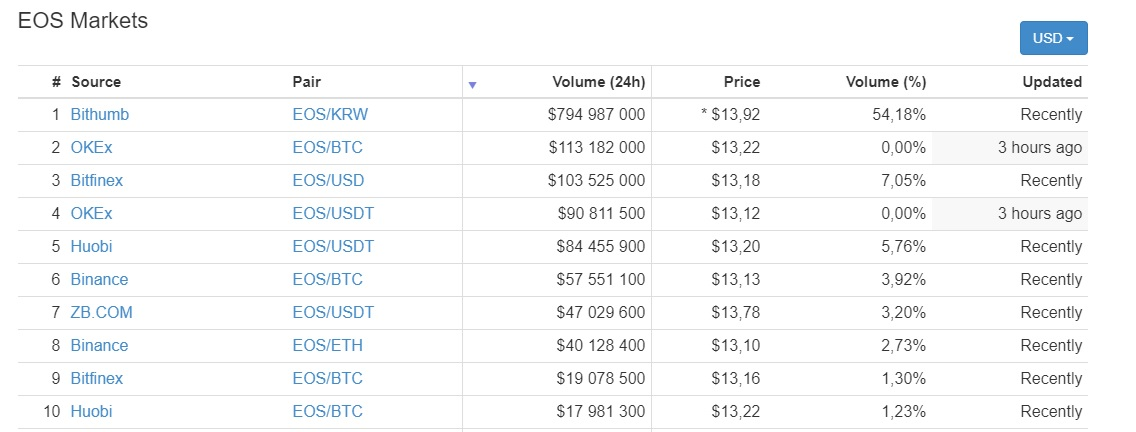Open the EOS/ETH pair link
1136x432 pixels.
[327, 346]
